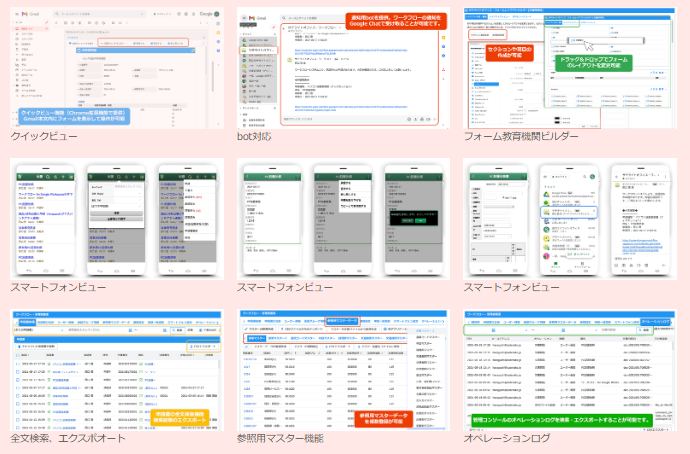
Task: Open the 全文検索、エクスポート screenshot thumbnail
Action: 115,367
